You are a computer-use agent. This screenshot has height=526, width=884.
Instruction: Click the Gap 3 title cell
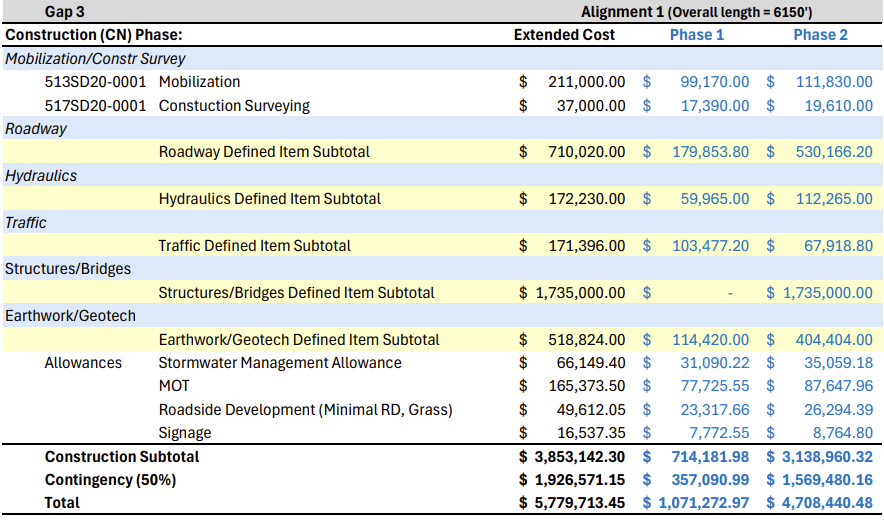point(67,11)
